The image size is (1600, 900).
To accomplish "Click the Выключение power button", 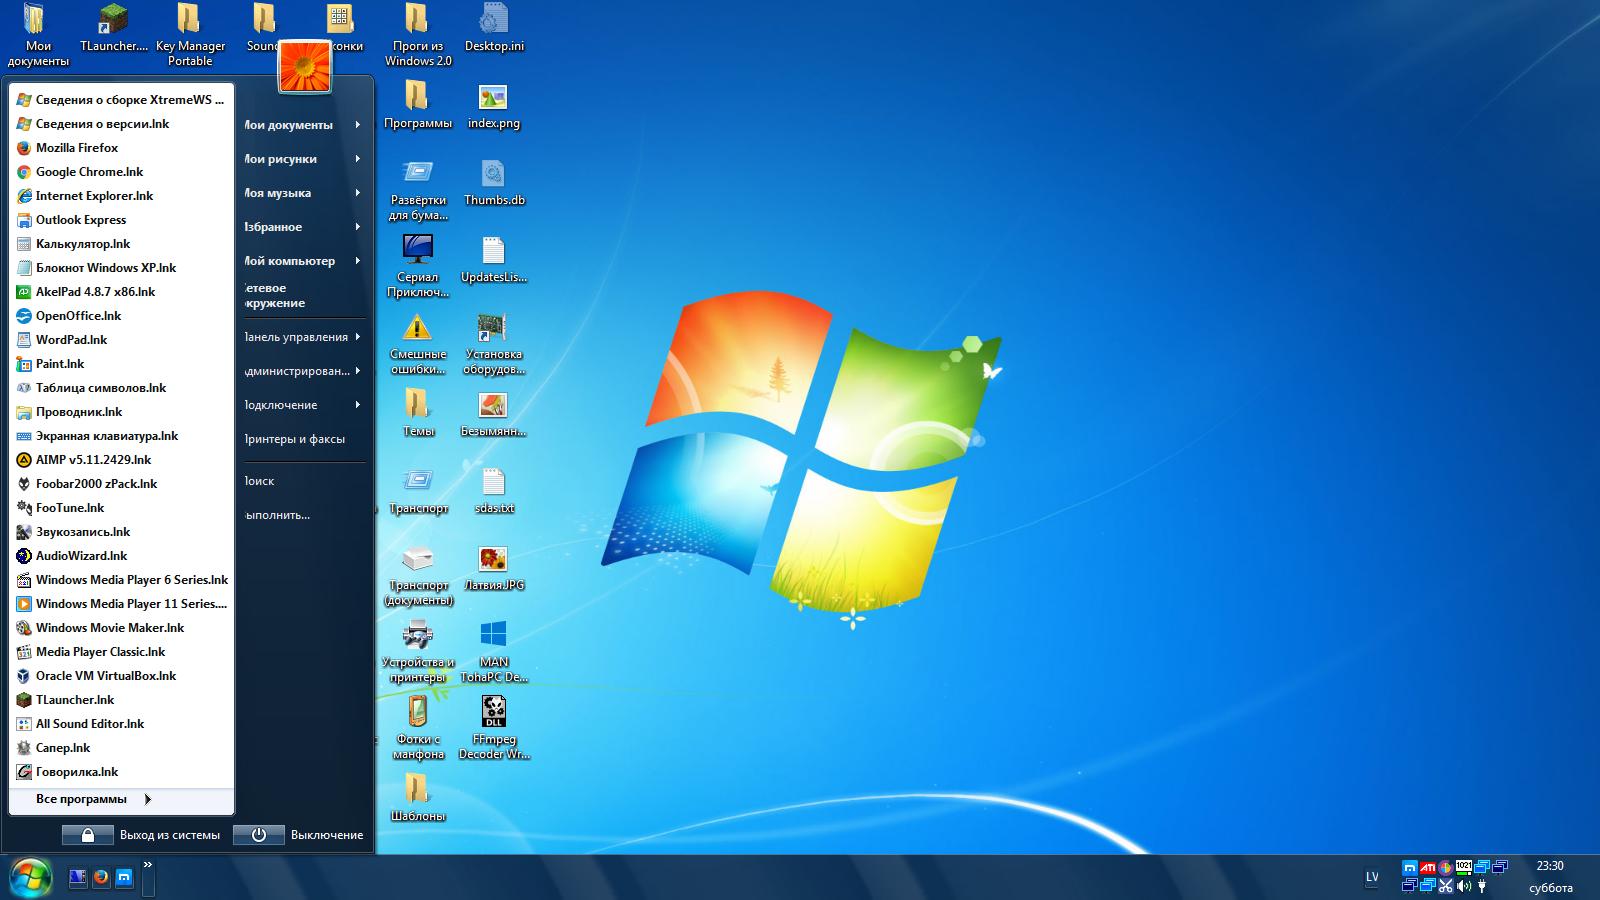I will coord(258,835).
